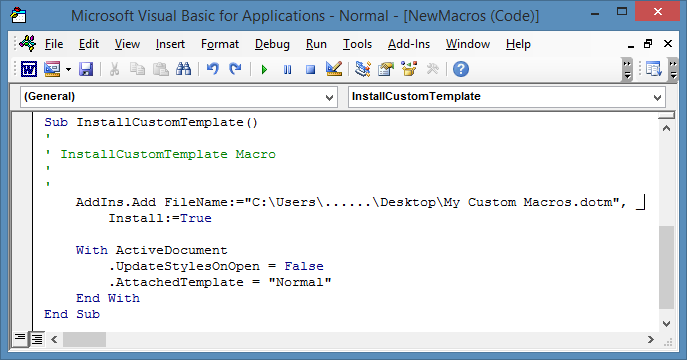Open the Debug menu
Viewport: 687px width, 360px height.
272,44
